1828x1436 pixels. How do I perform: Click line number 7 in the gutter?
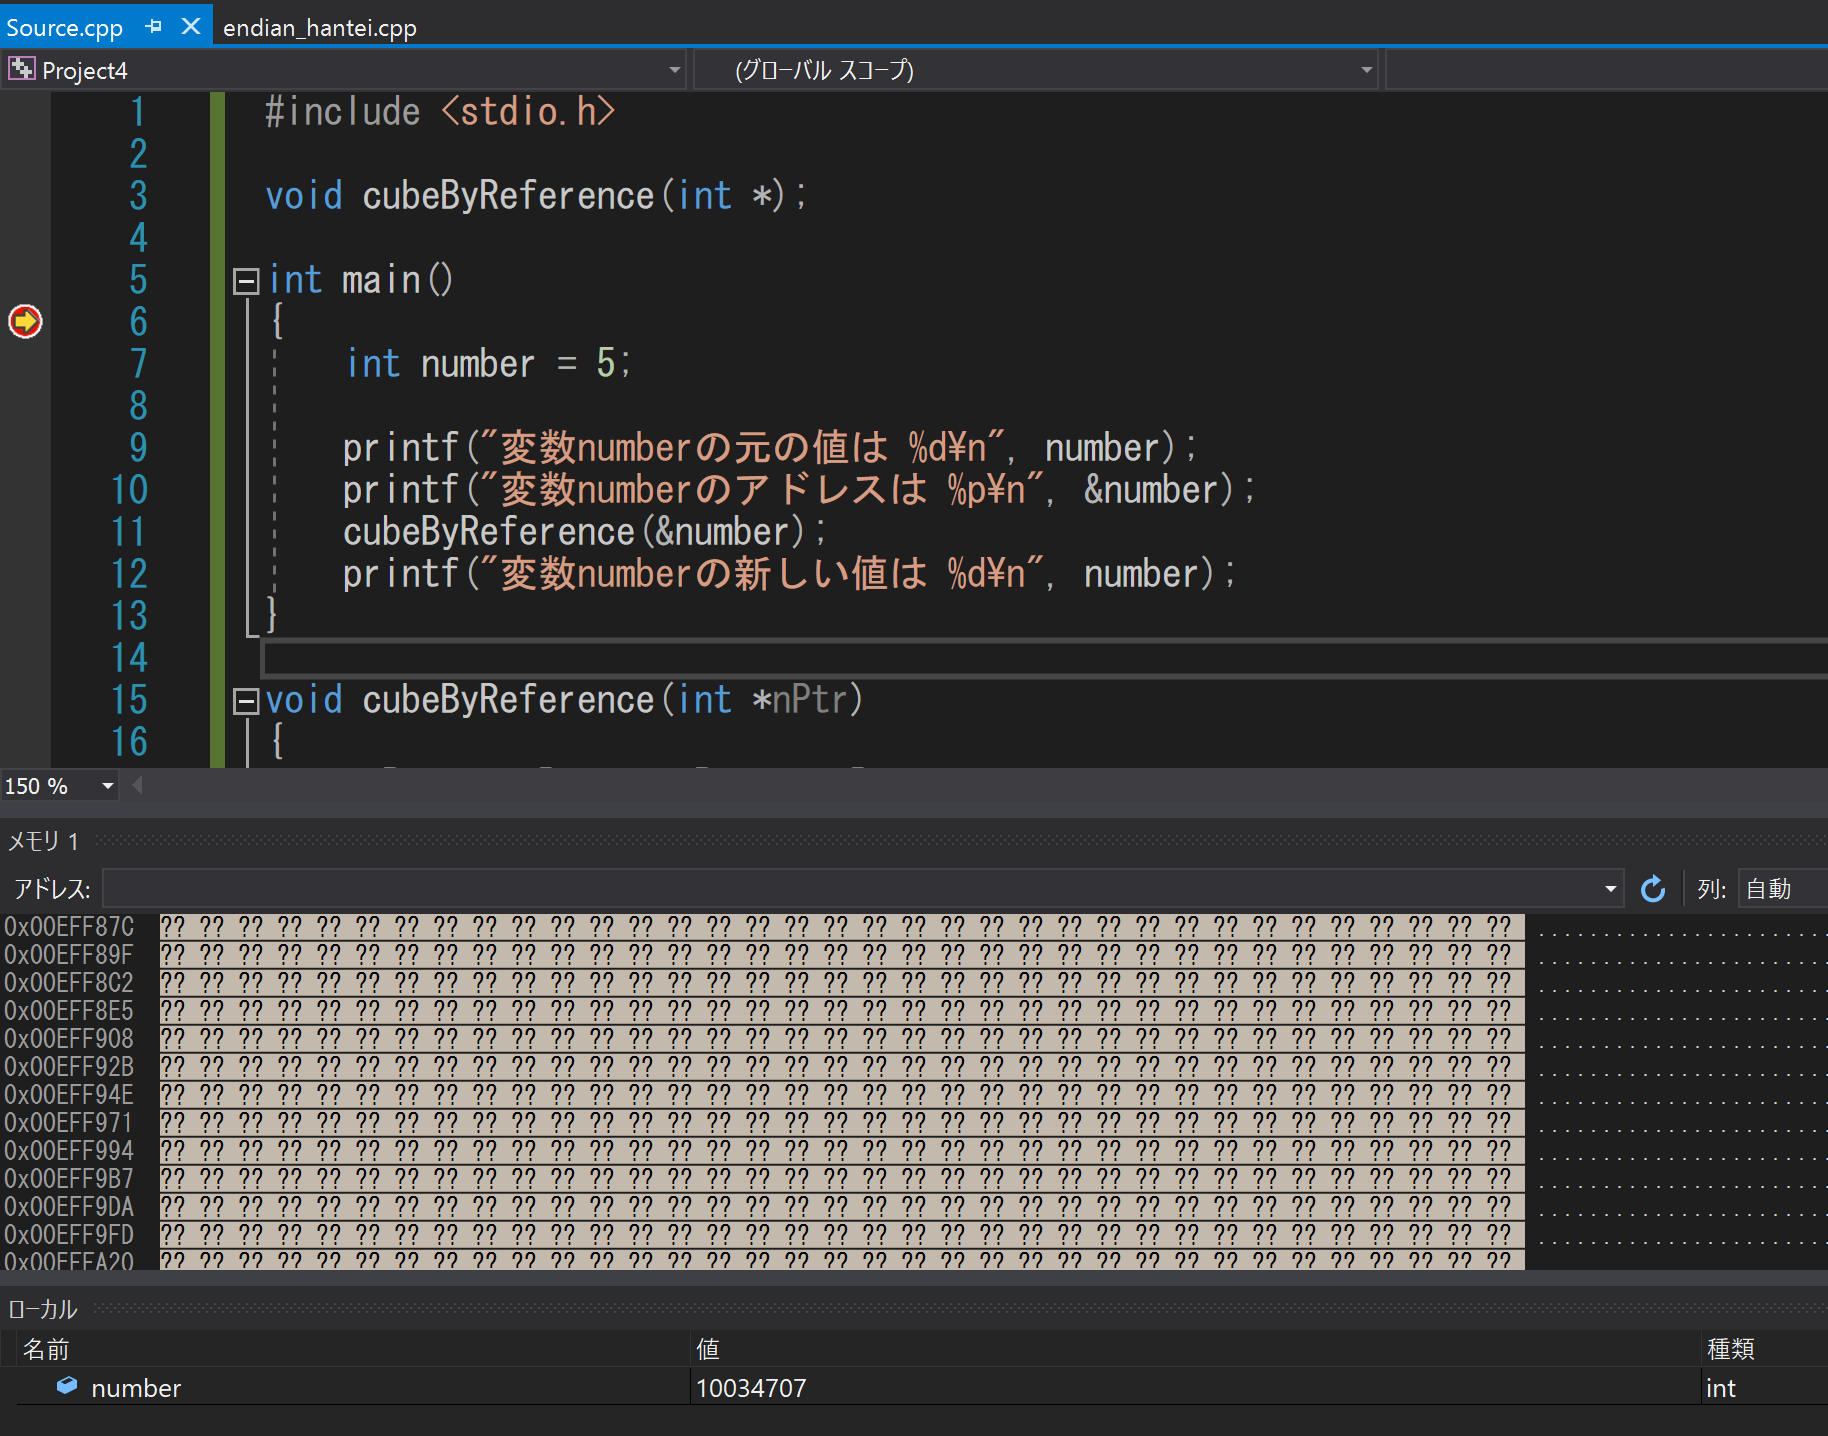(138, 363)
